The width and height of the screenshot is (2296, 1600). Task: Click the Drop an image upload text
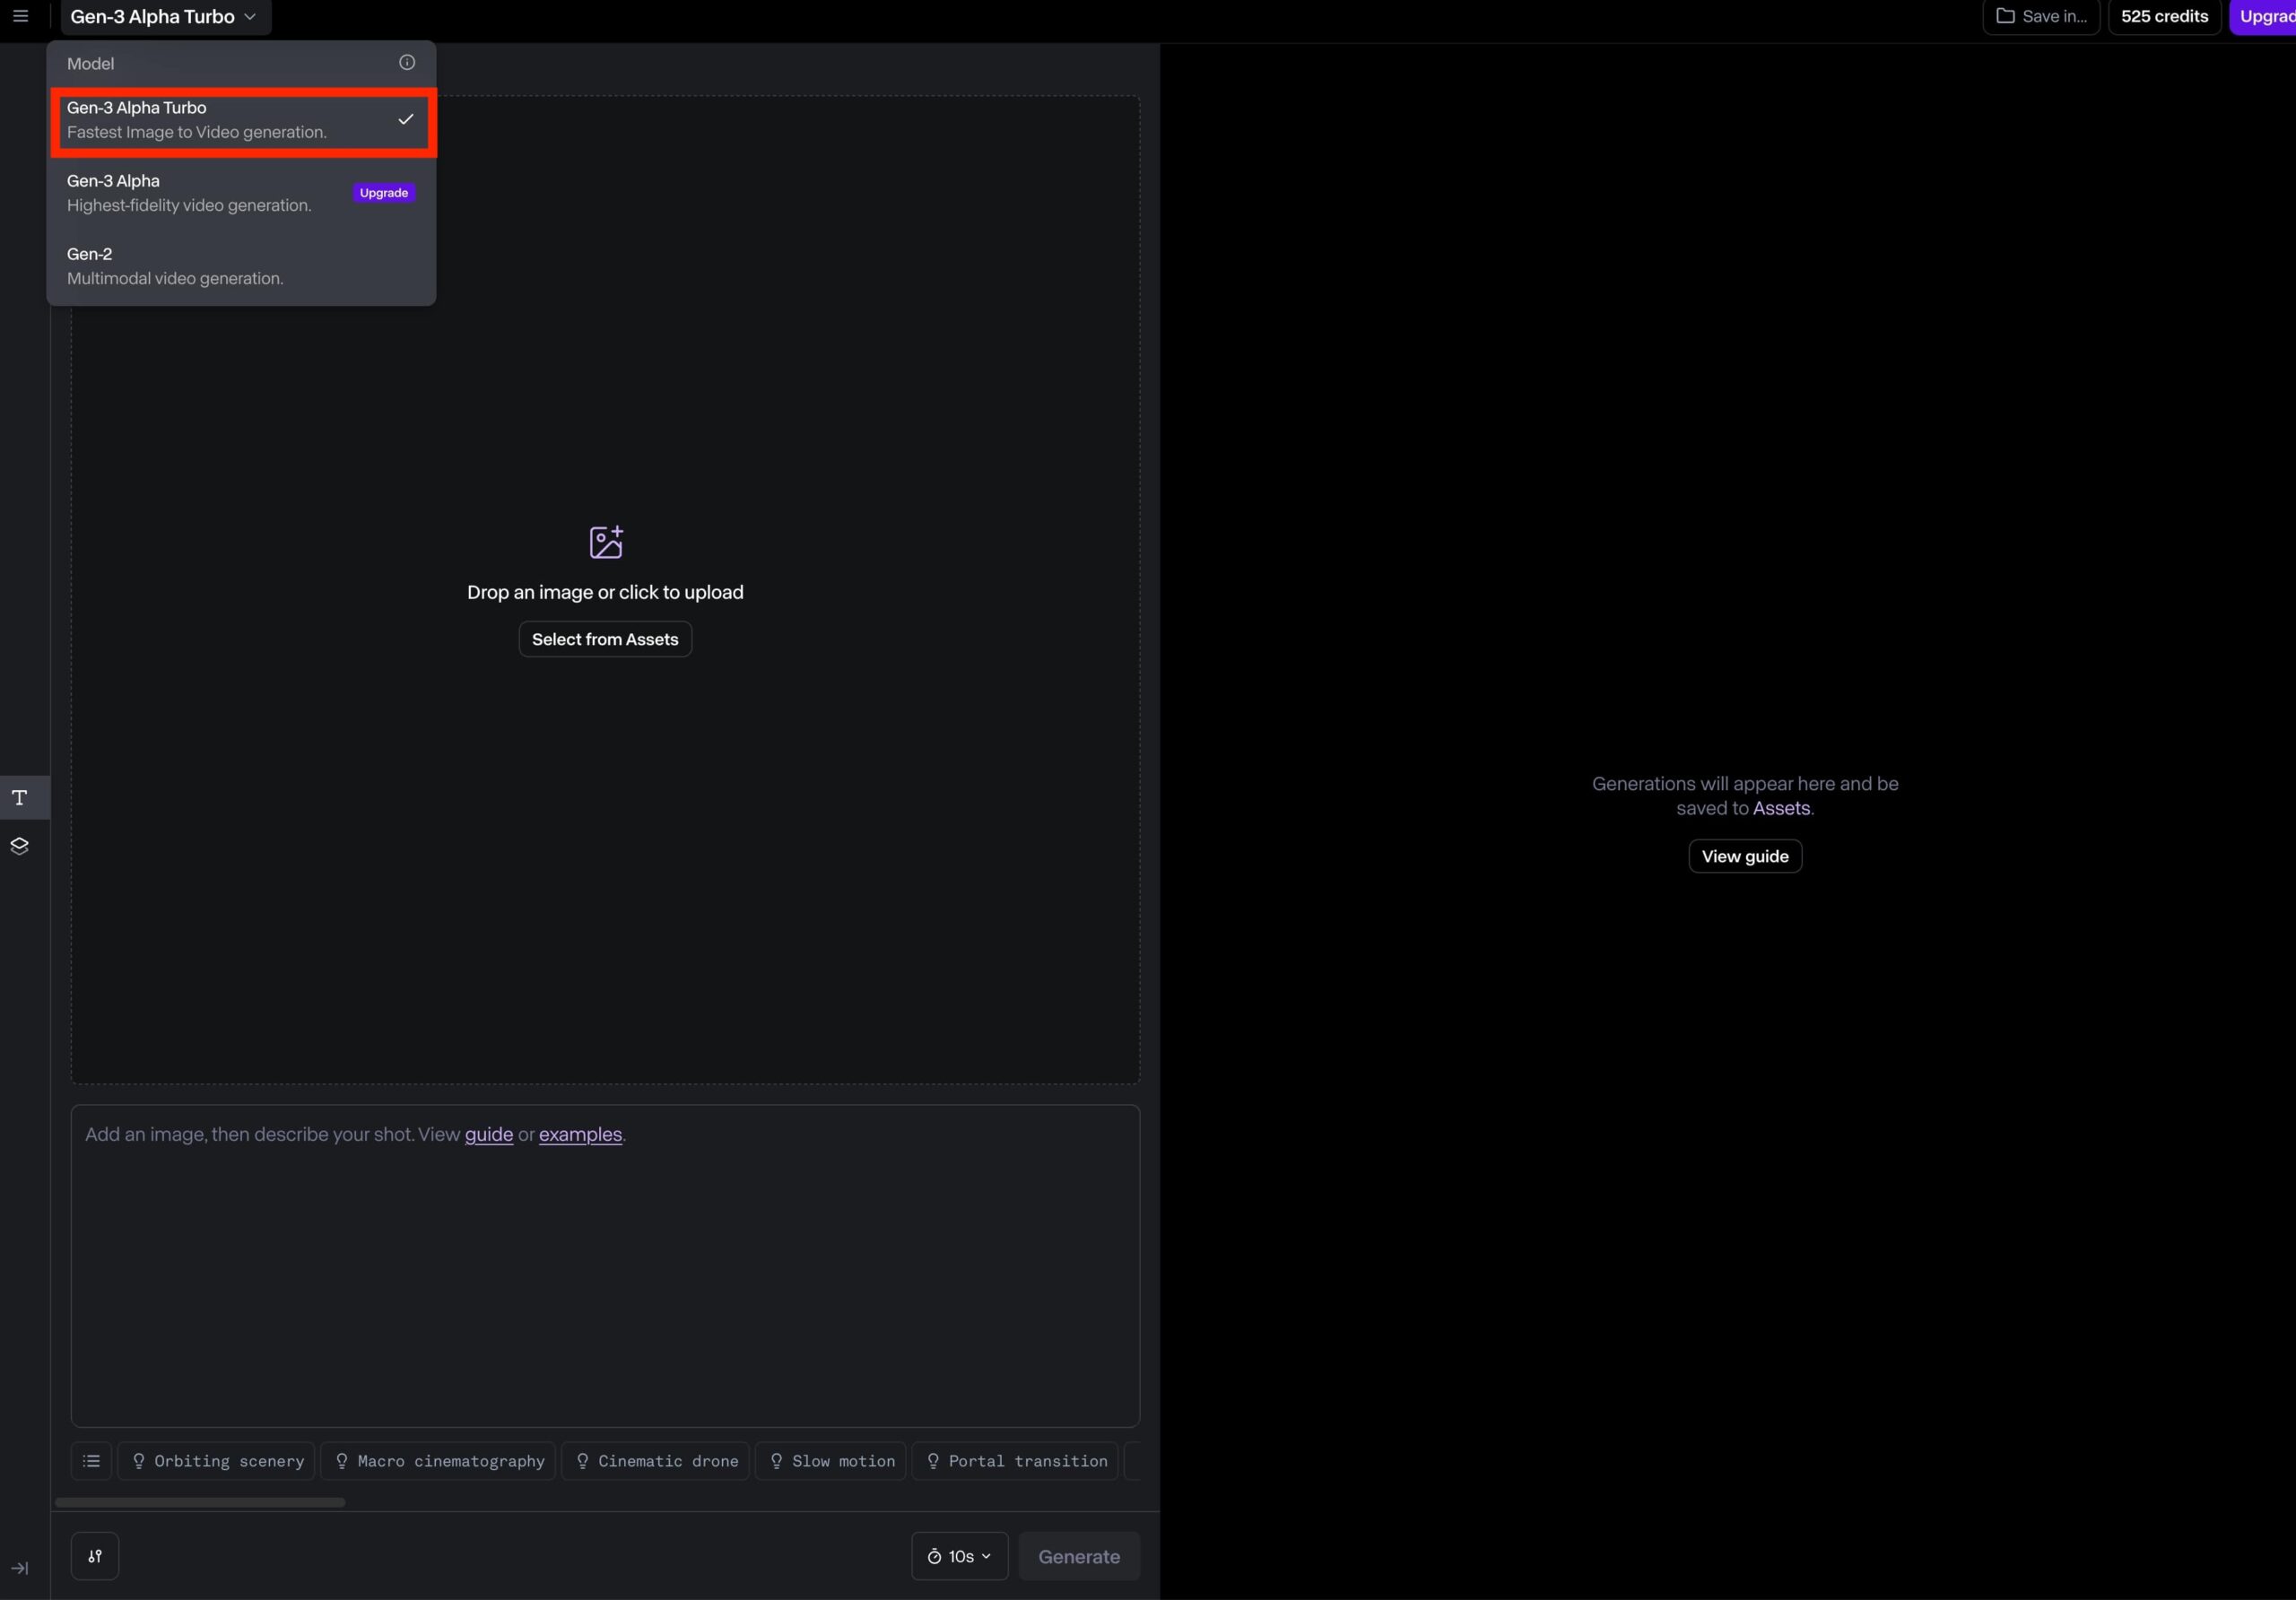pyautogui.click(x=605, y=592)
